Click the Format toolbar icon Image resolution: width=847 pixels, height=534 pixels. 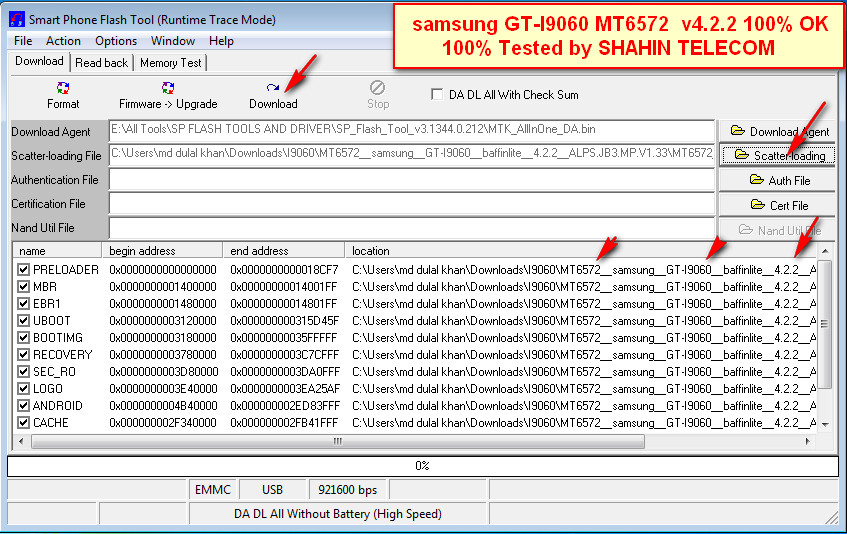(x=63, y=88)
